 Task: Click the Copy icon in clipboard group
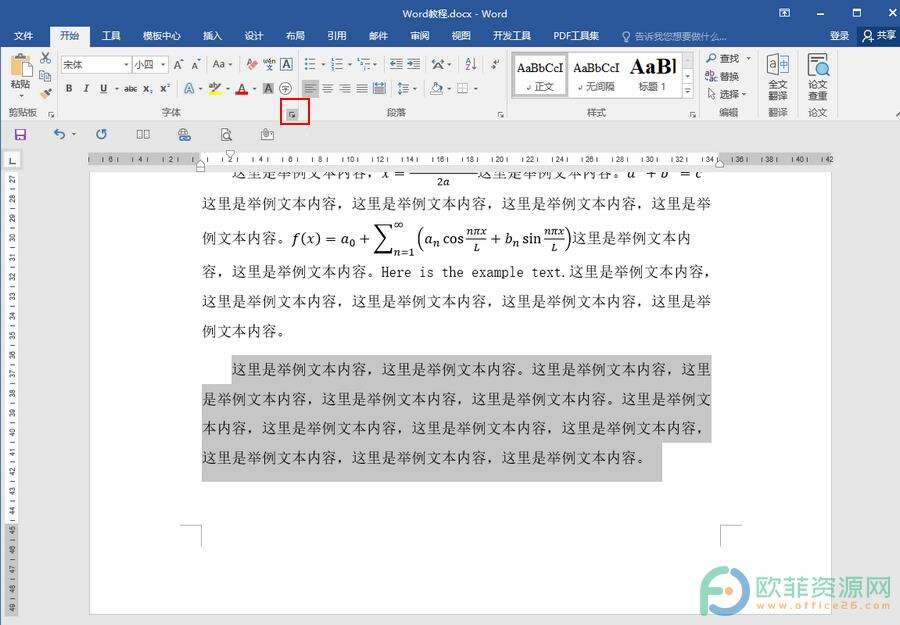tap(45, 75)
